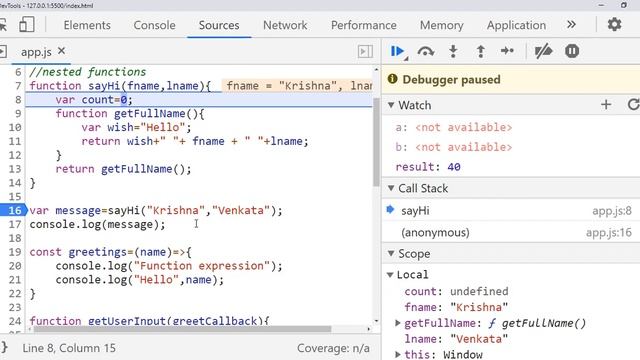Toggle pause on exceptions

572,51
